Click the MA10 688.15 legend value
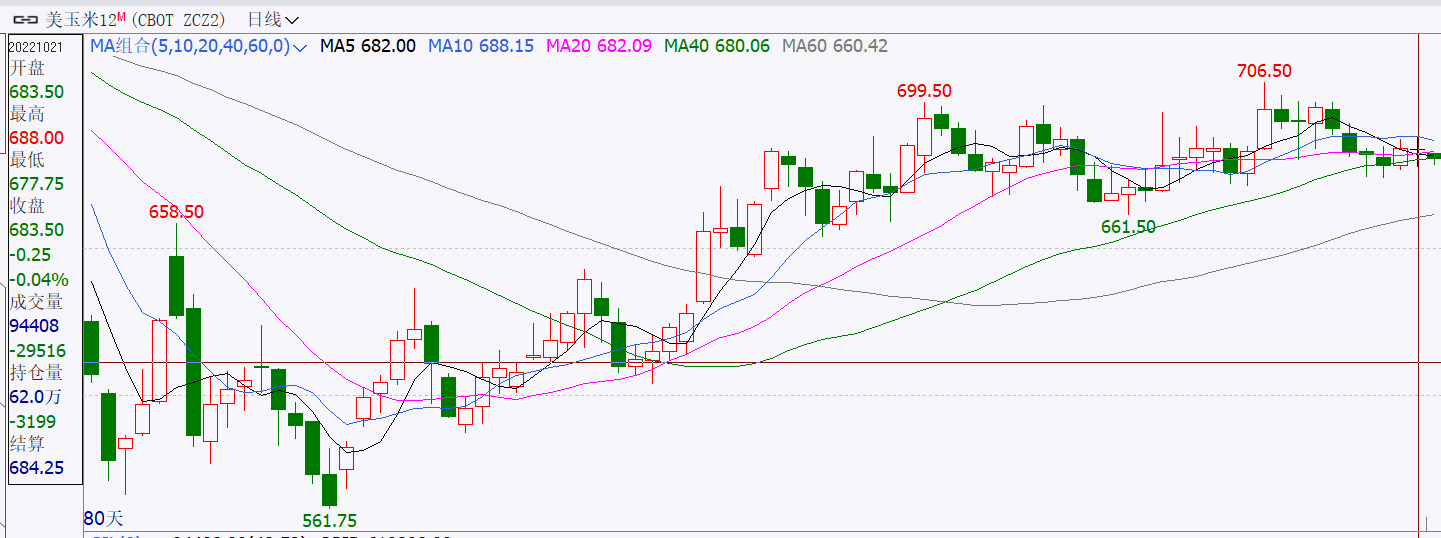The width and height of the screenshot is (1441, 538). [481, 45]
